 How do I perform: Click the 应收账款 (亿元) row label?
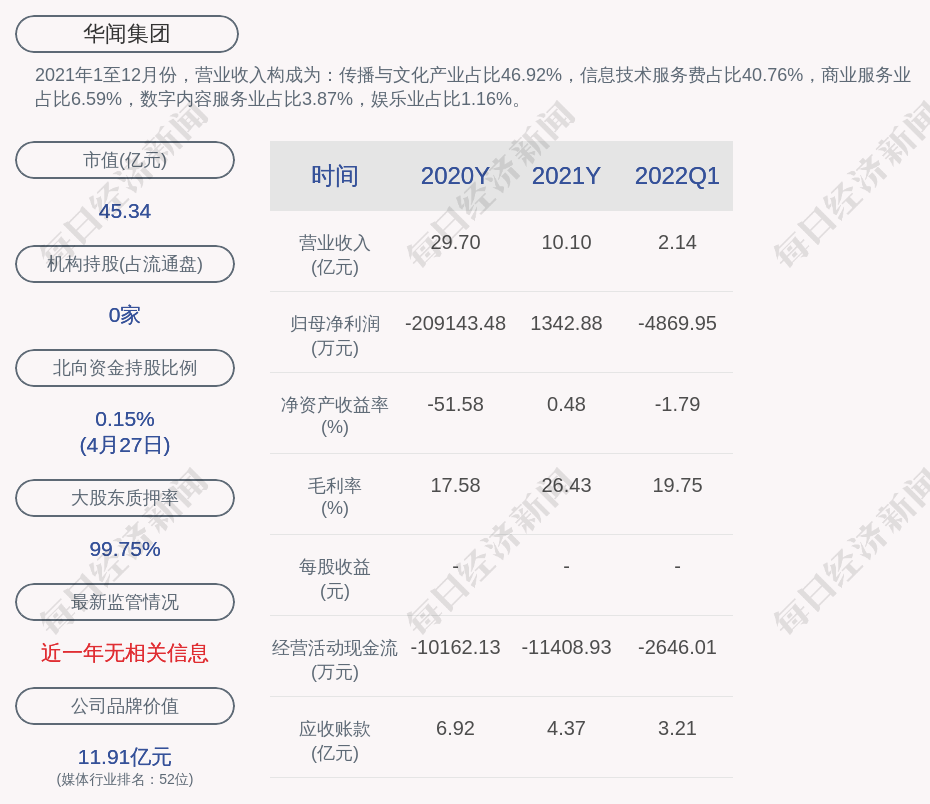click(335, 741)
